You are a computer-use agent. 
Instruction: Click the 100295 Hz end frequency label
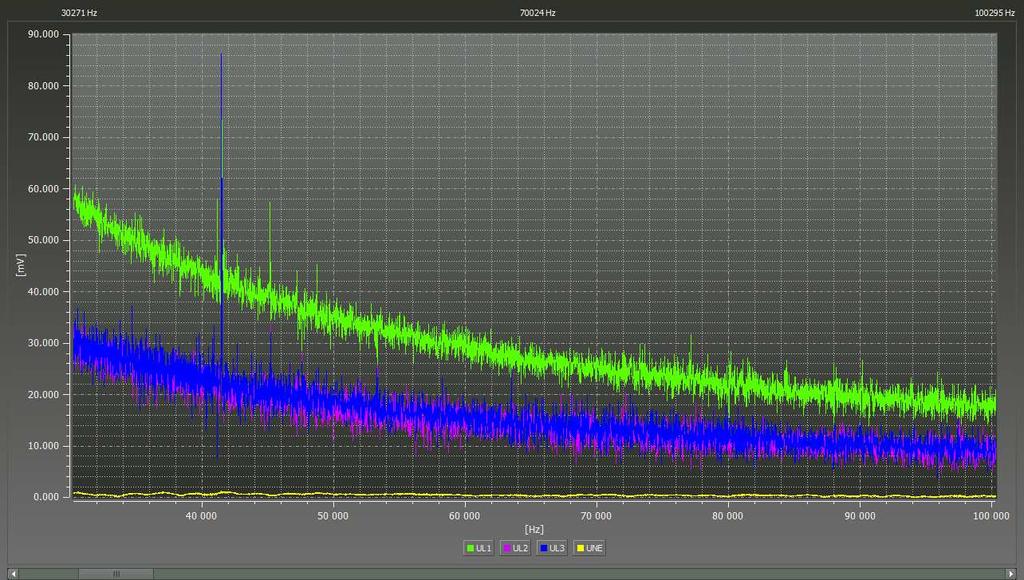pos(995,12)
